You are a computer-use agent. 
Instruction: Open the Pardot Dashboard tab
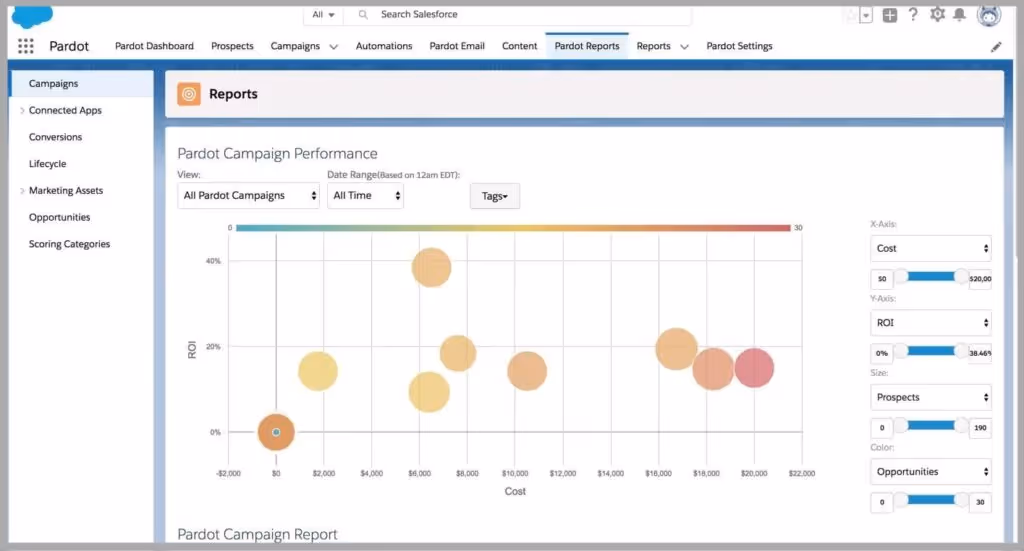point(154,46)
